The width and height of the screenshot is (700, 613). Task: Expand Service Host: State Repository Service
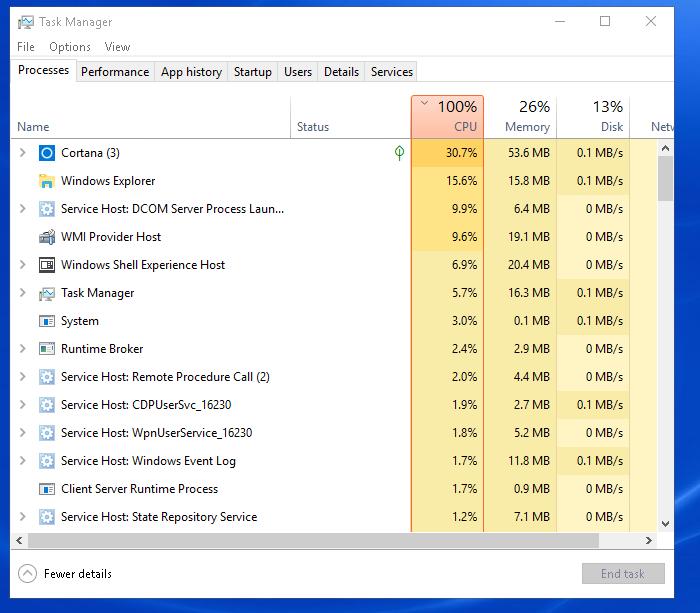point(23,517)
